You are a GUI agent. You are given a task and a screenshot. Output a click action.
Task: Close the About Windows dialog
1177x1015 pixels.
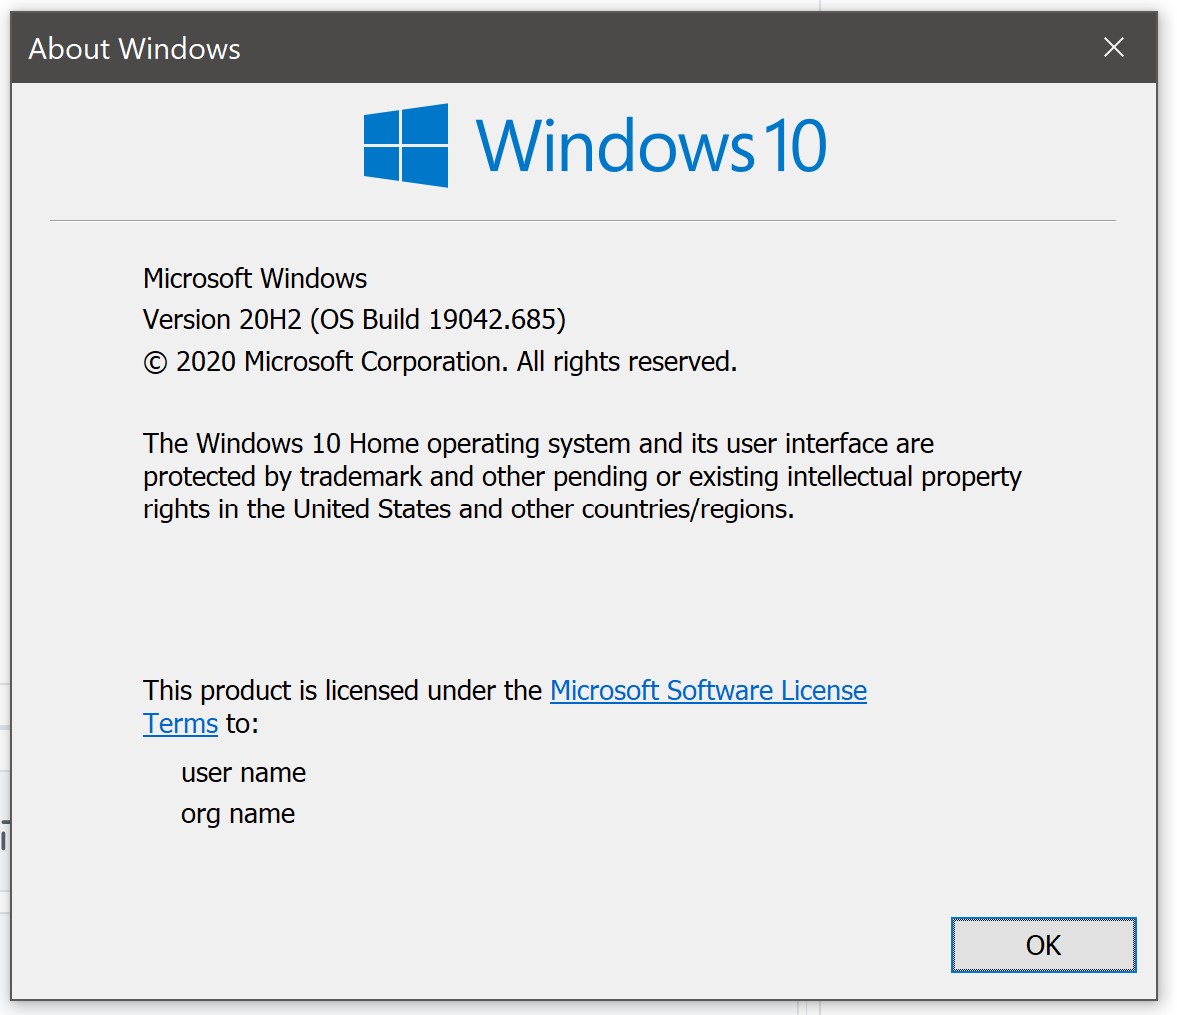point(1114,47)
